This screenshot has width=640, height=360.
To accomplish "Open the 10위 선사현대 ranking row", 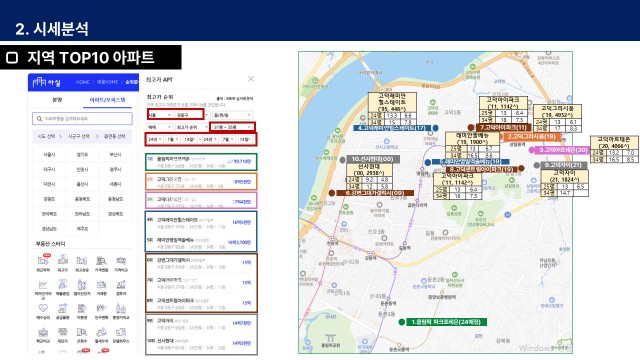I will point(201,344).
